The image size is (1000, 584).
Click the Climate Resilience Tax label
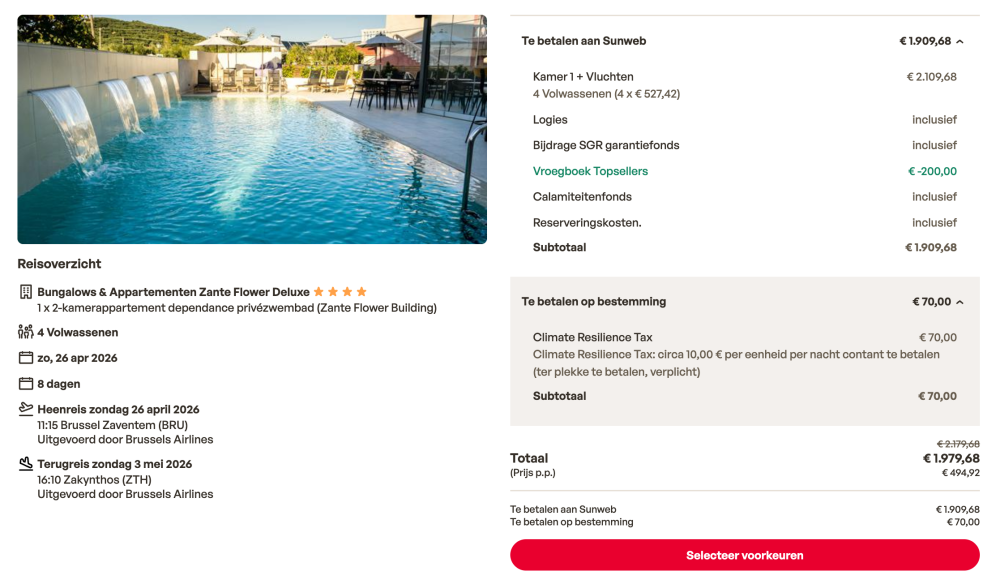tap(592, 337)
